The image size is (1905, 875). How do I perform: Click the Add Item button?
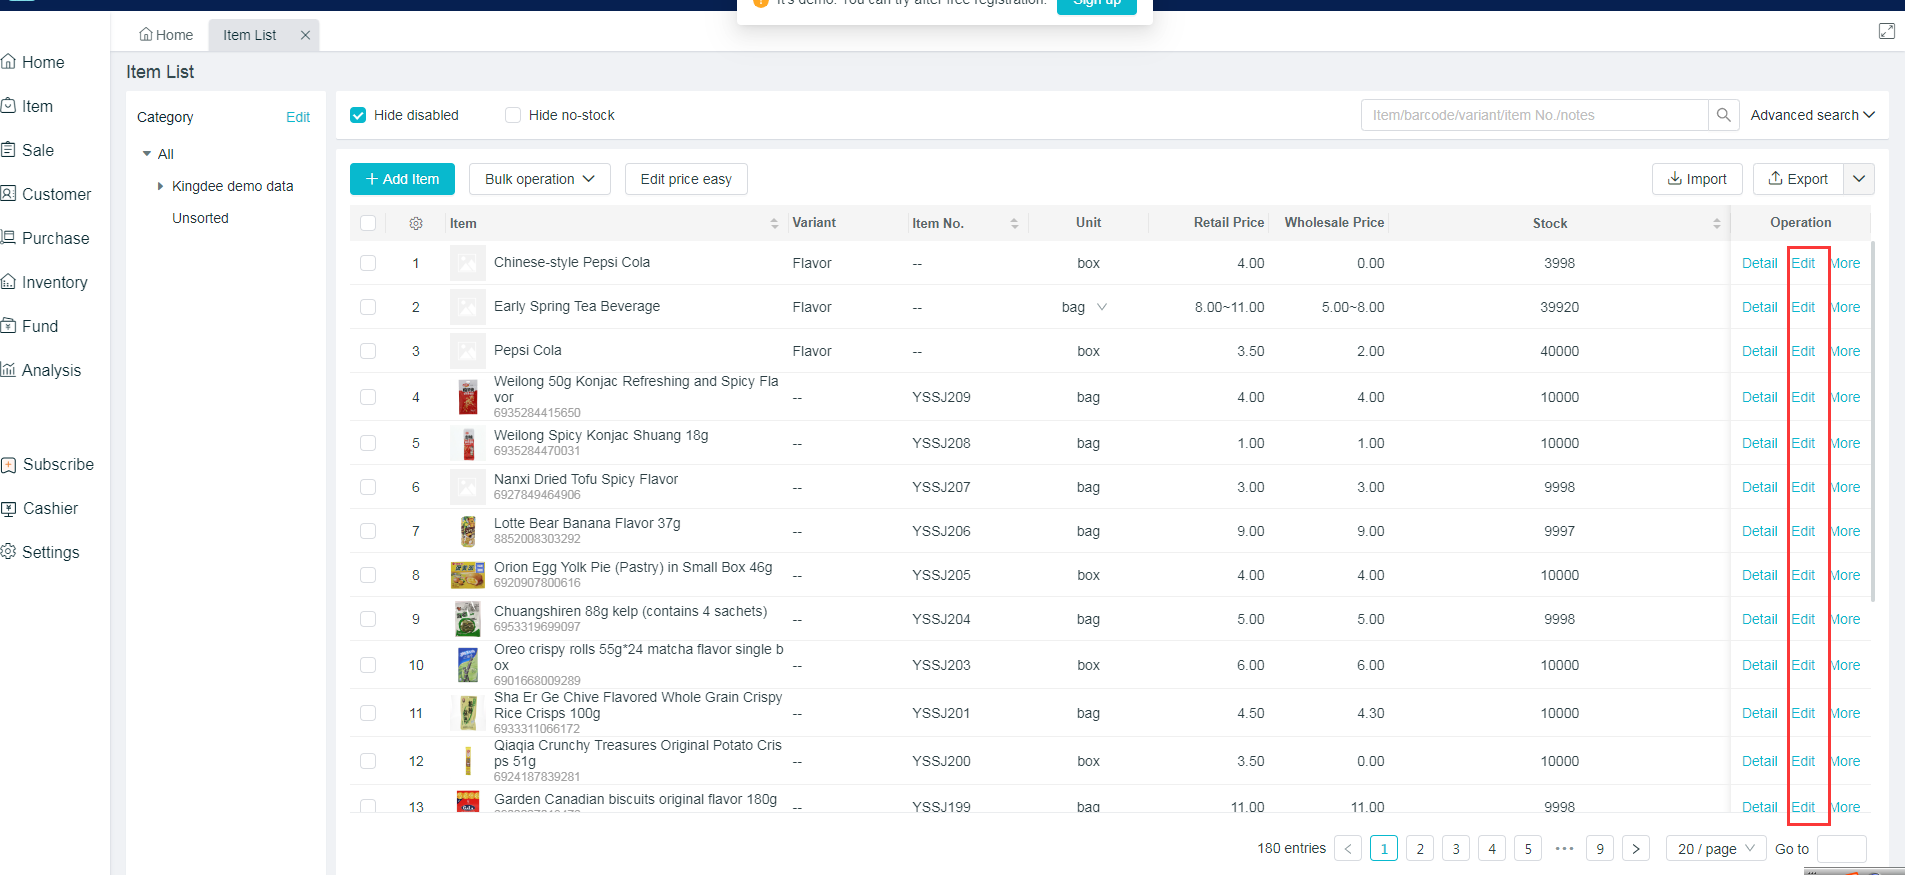tap(402, 179)
